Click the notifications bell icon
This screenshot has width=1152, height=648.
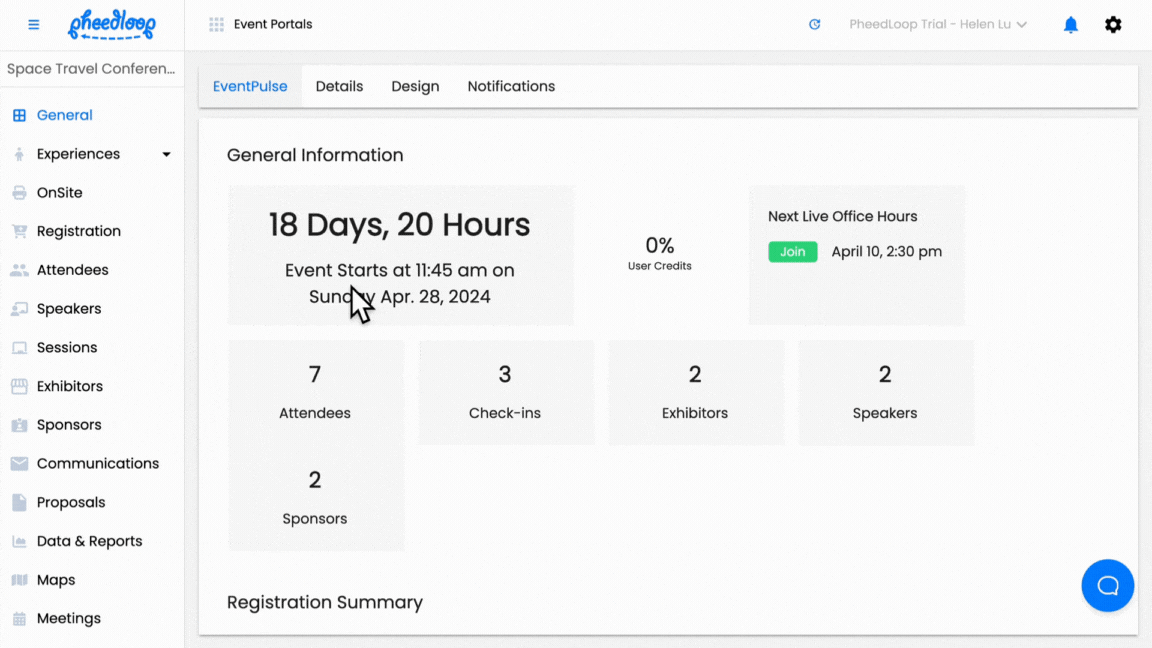click(x=1070, y=24)
